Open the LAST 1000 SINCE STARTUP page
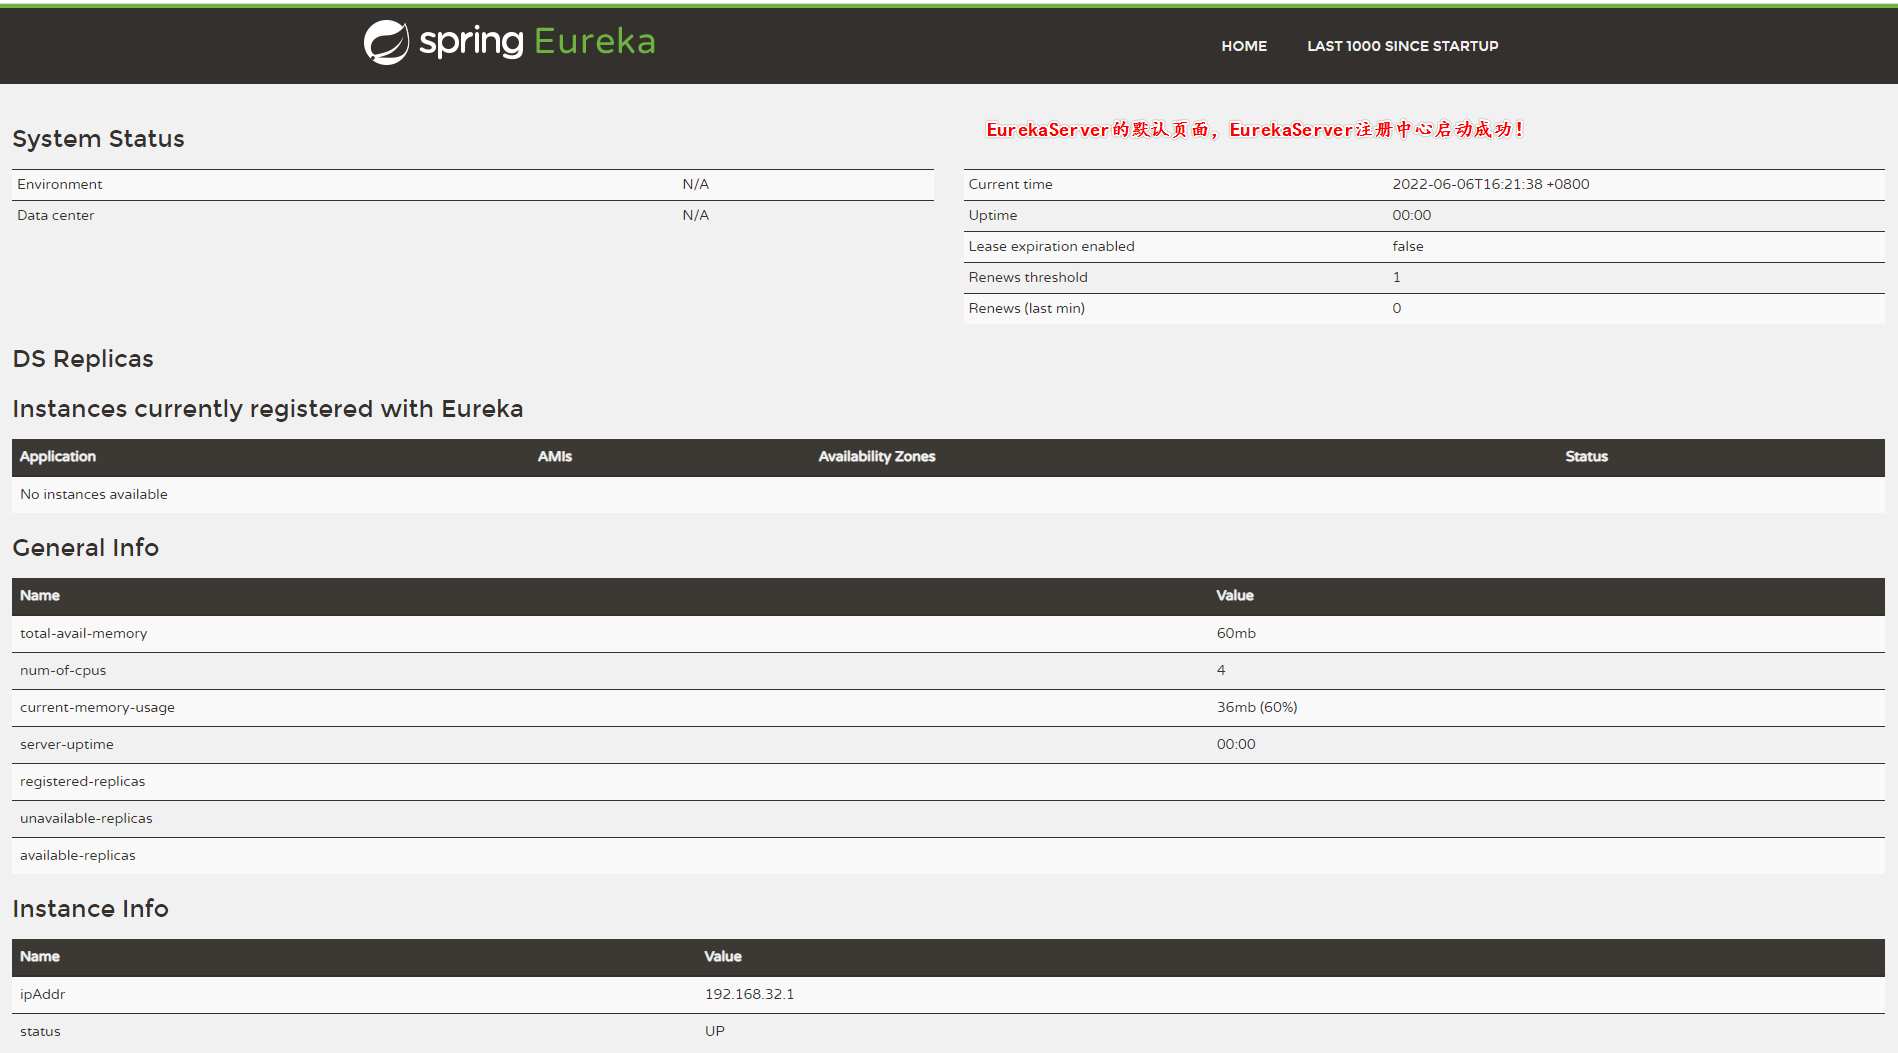The image size is (1898, 1053). [x=1402, y=46]
